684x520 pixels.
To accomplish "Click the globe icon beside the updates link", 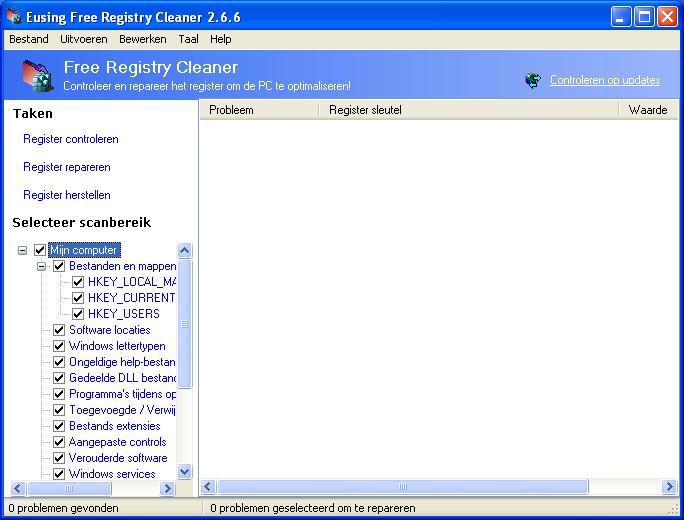I will coord(533,81).
